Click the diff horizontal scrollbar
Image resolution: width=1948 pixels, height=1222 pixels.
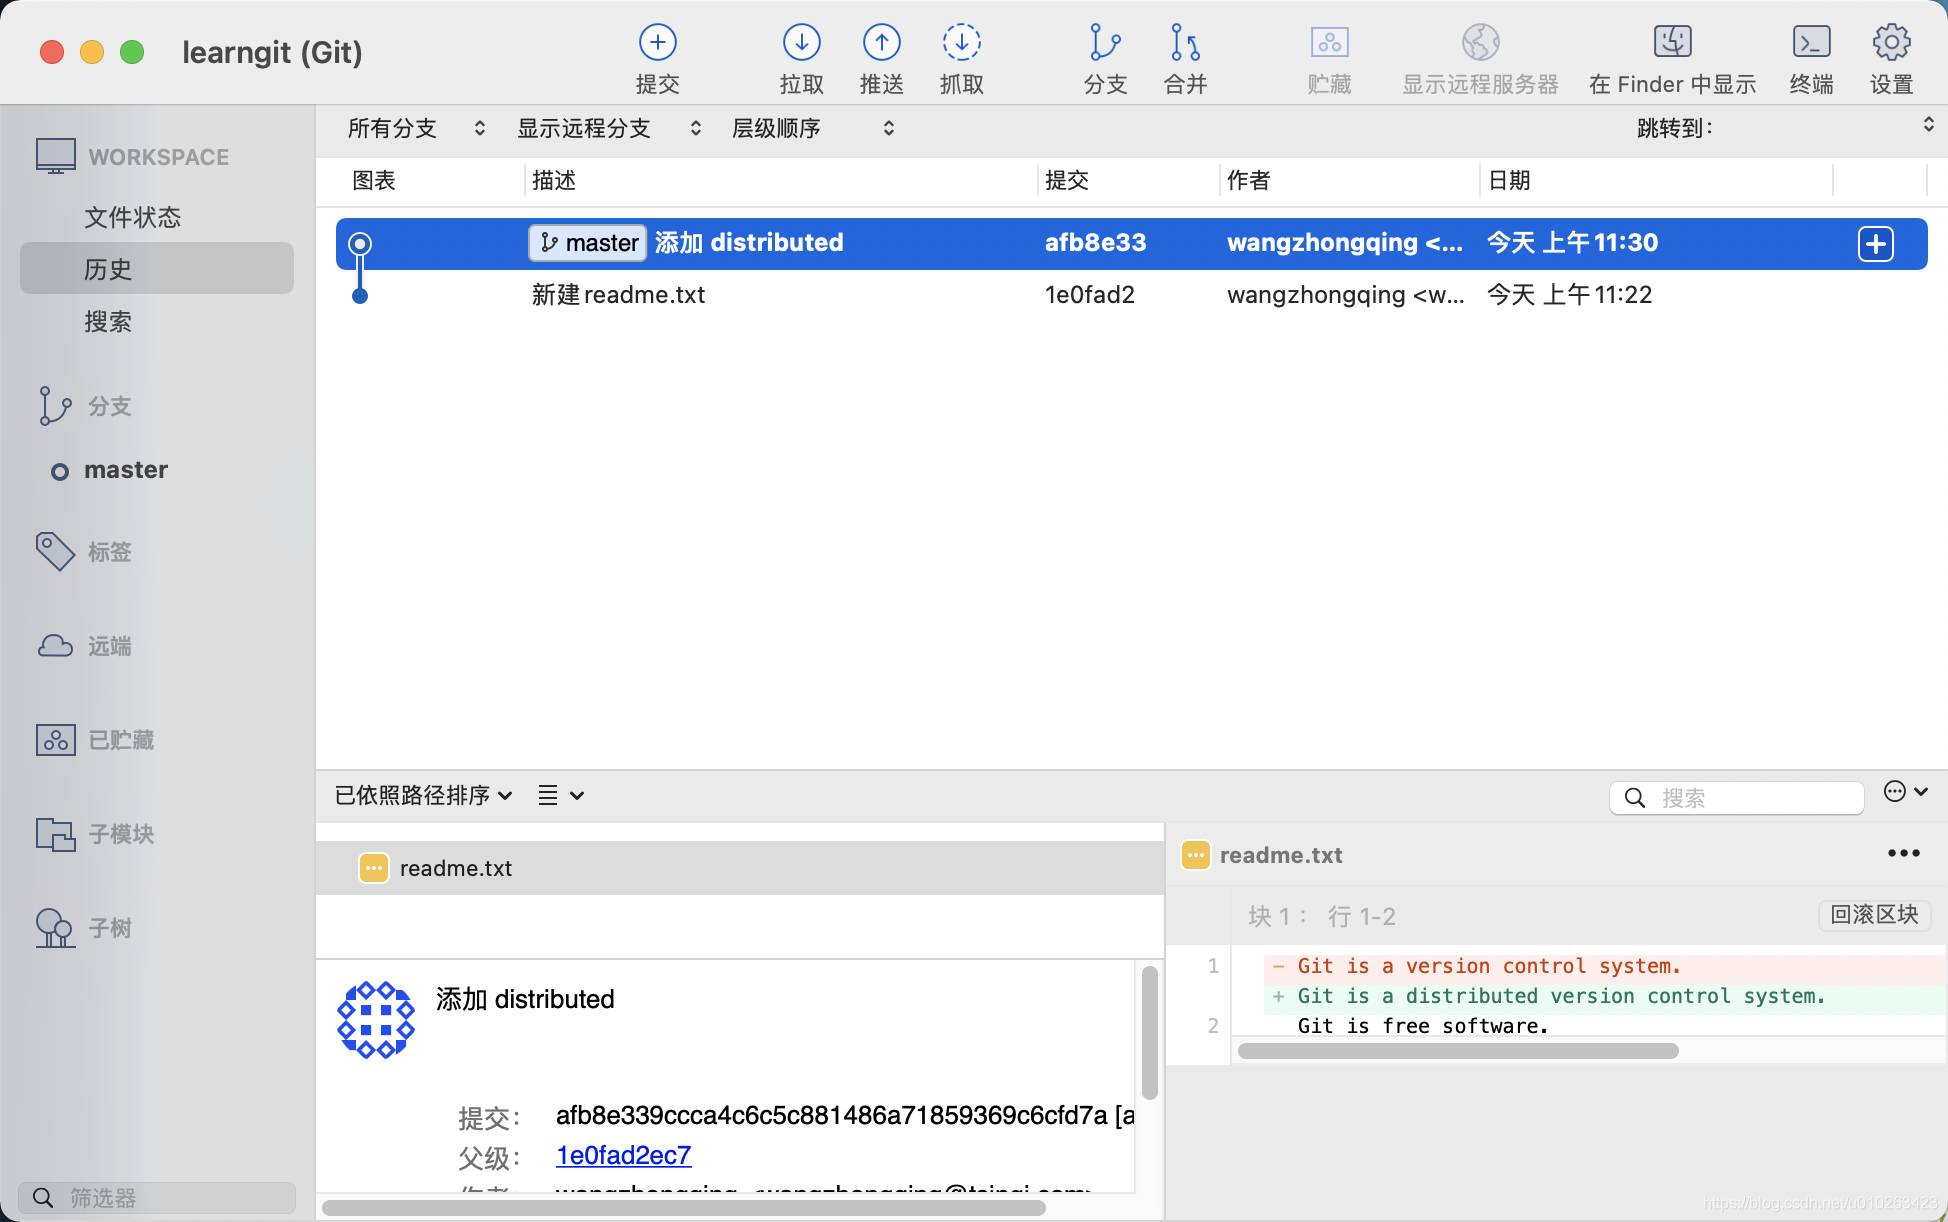pyautogui.click(x=1457, y=1051)
